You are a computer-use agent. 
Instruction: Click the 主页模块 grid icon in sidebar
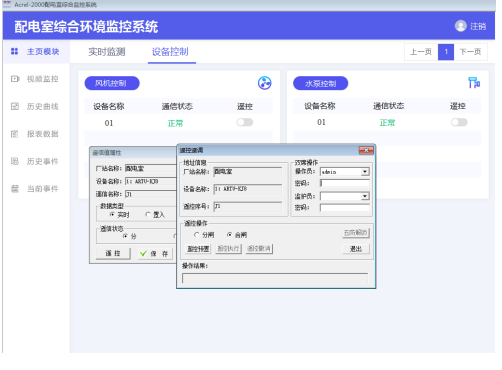(x=14, y=51)
